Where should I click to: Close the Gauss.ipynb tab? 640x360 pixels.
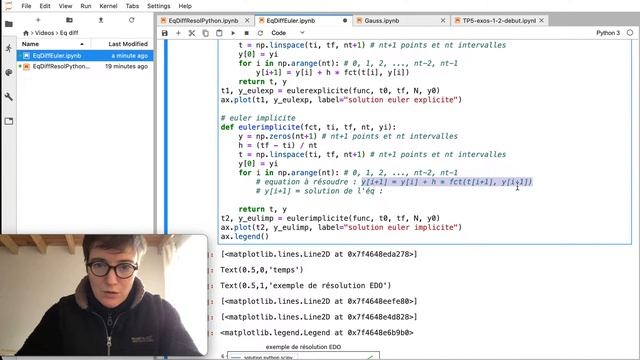443,20
